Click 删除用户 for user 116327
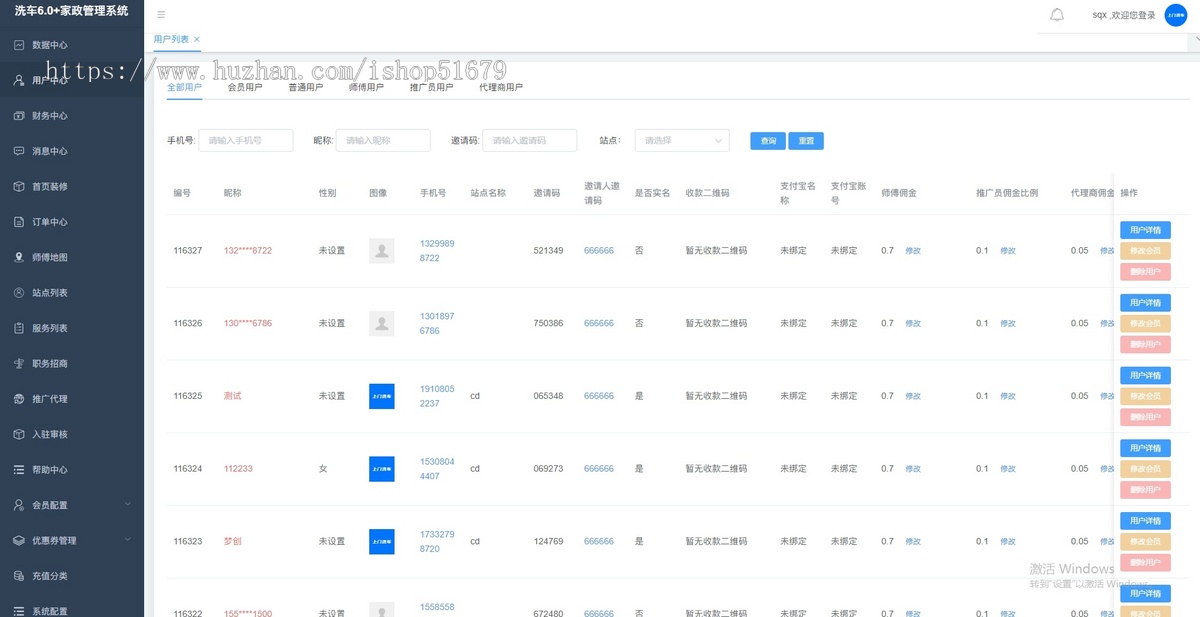 [1145, 272]
